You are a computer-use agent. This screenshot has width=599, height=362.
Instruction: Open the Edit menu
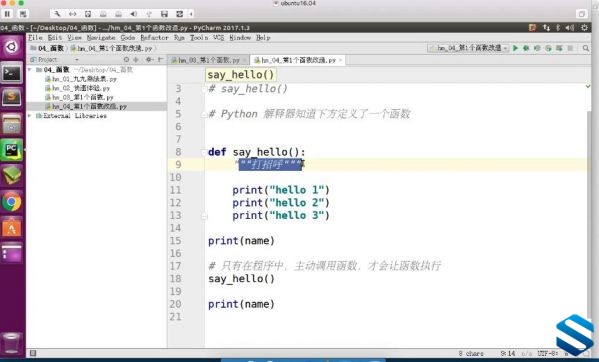[55, 37]
